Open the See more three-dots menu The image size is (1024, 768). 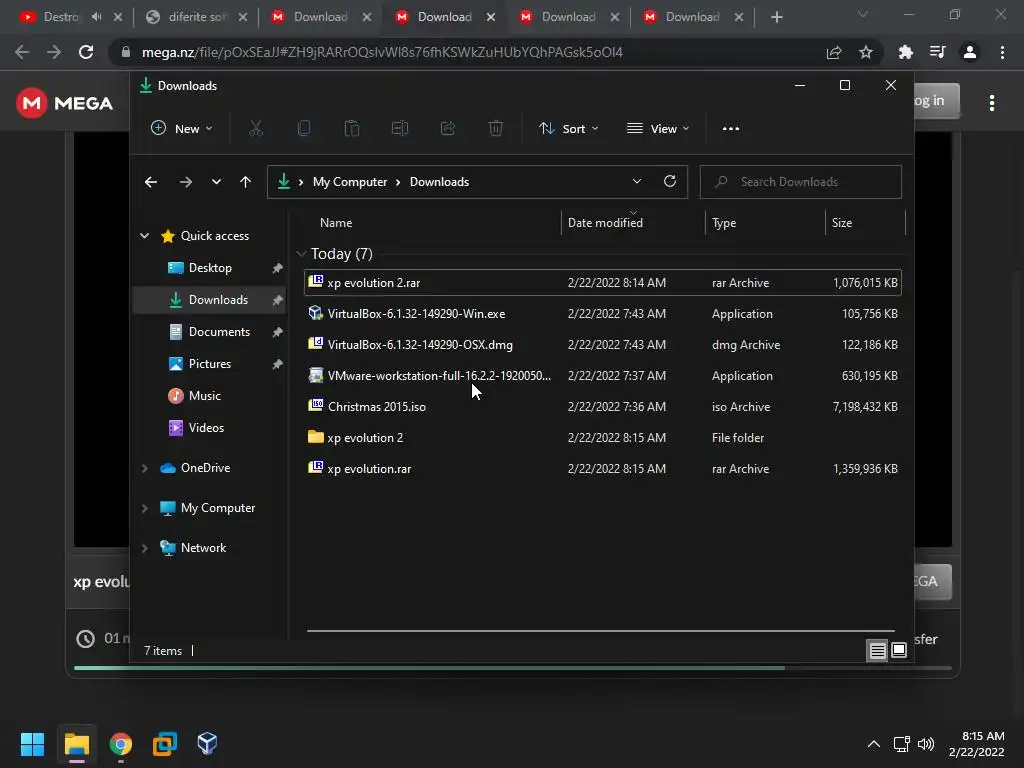click(731, 129)
